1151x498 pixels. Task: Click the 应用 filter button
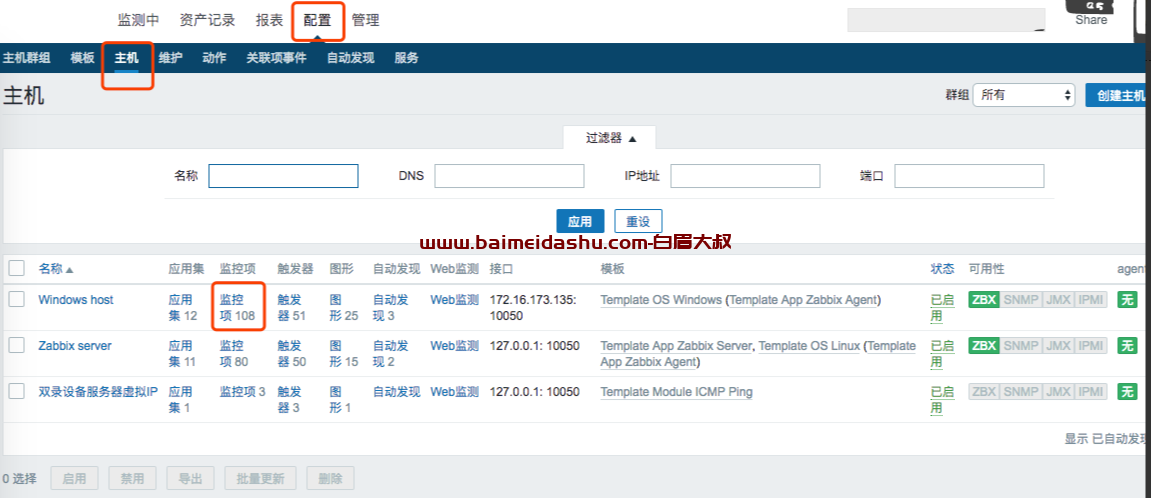tap(580, 221)
